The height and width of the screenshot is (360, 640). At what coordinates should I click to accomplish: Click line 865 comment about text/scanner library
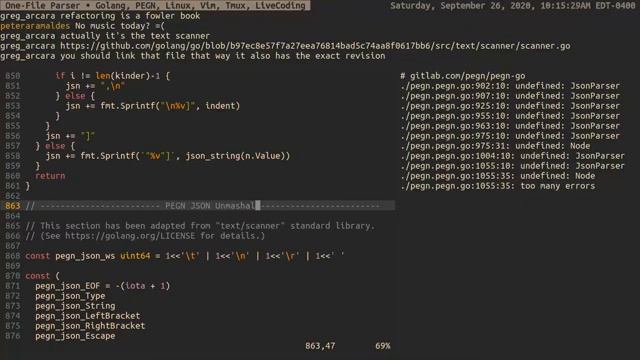(x=200, y=226)
